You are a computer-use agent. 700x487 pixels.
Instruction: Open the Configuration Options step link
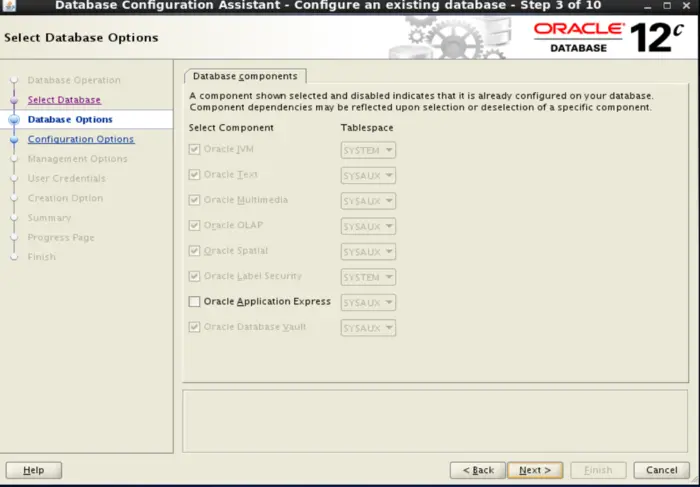[81, 139]
